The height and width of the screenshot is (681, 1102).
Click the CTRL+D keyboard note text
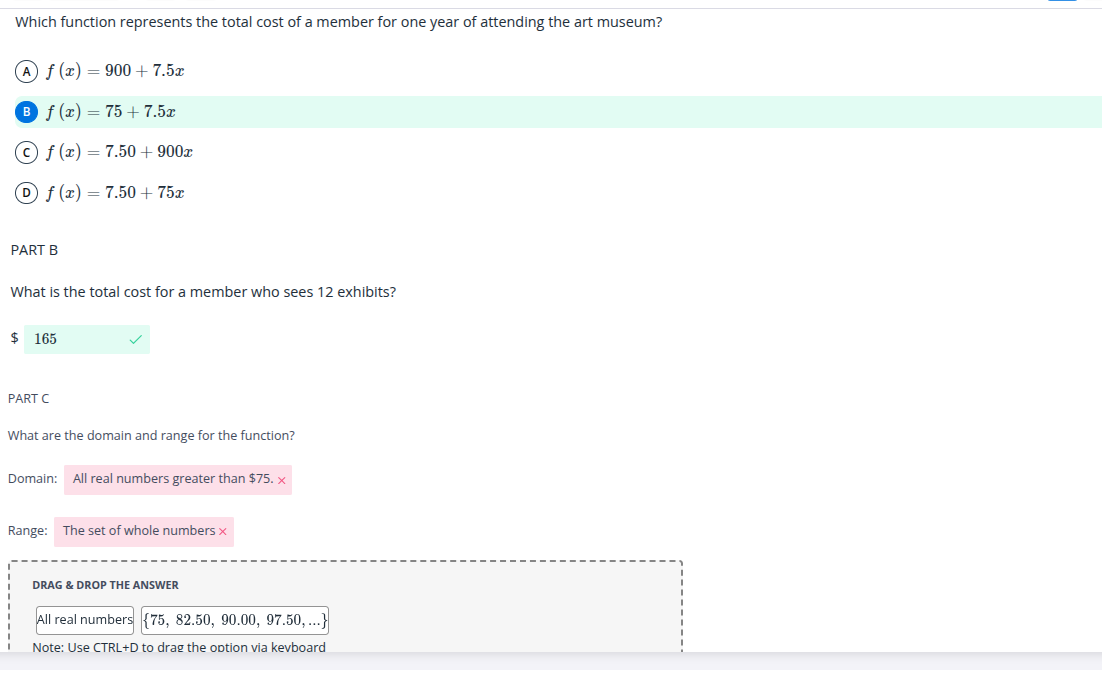click(x=179, y=647)
